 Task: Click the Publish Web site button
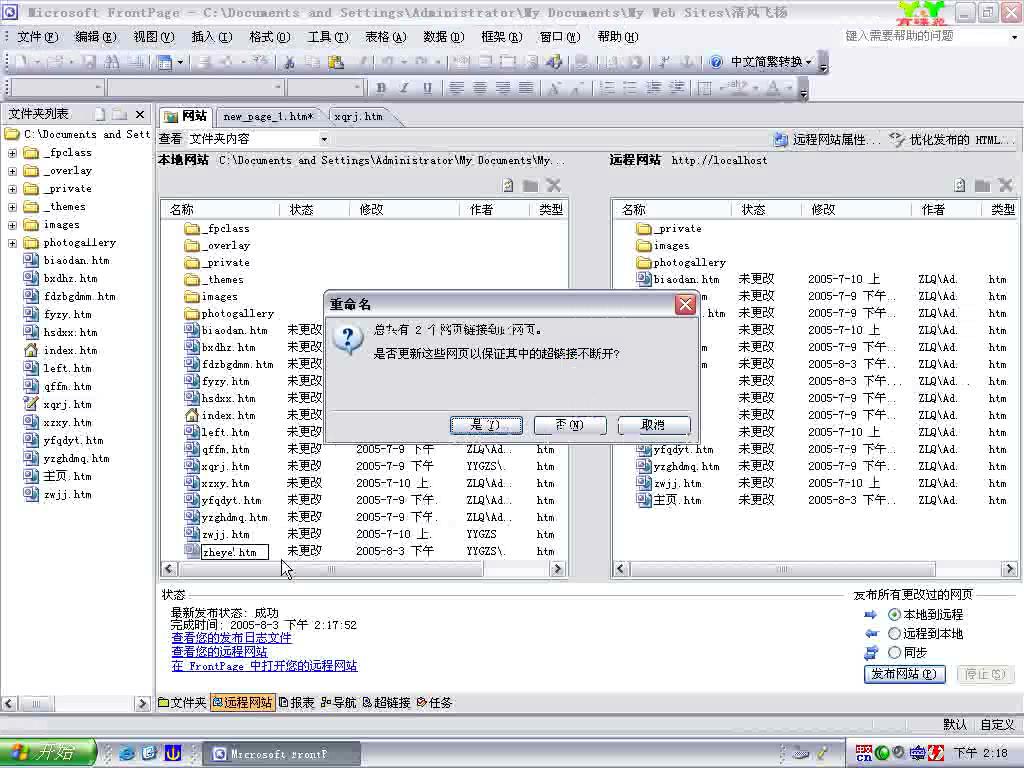click(904, 674)
